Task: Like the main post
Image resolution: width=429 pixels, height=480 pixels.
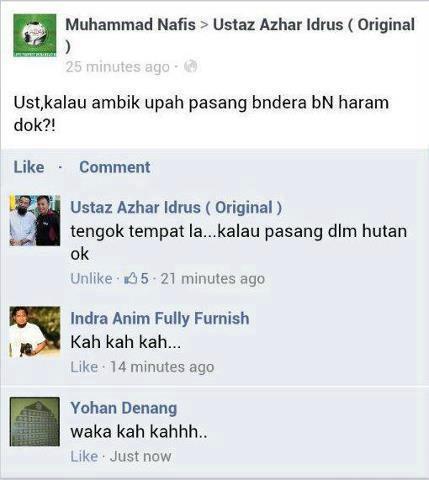Action: tap(29, 167)
